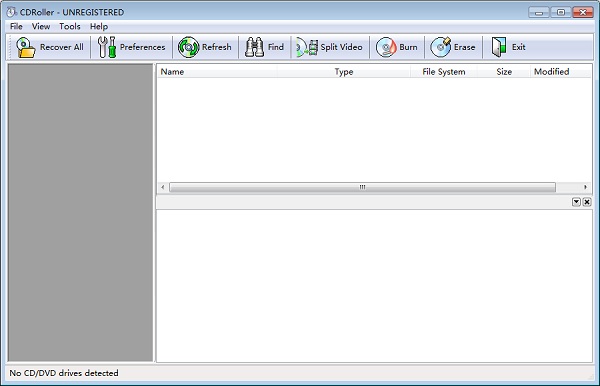600x386 pixels.
Task: Click the horizontal scrollbar thumb
Action: pos(362,187)
